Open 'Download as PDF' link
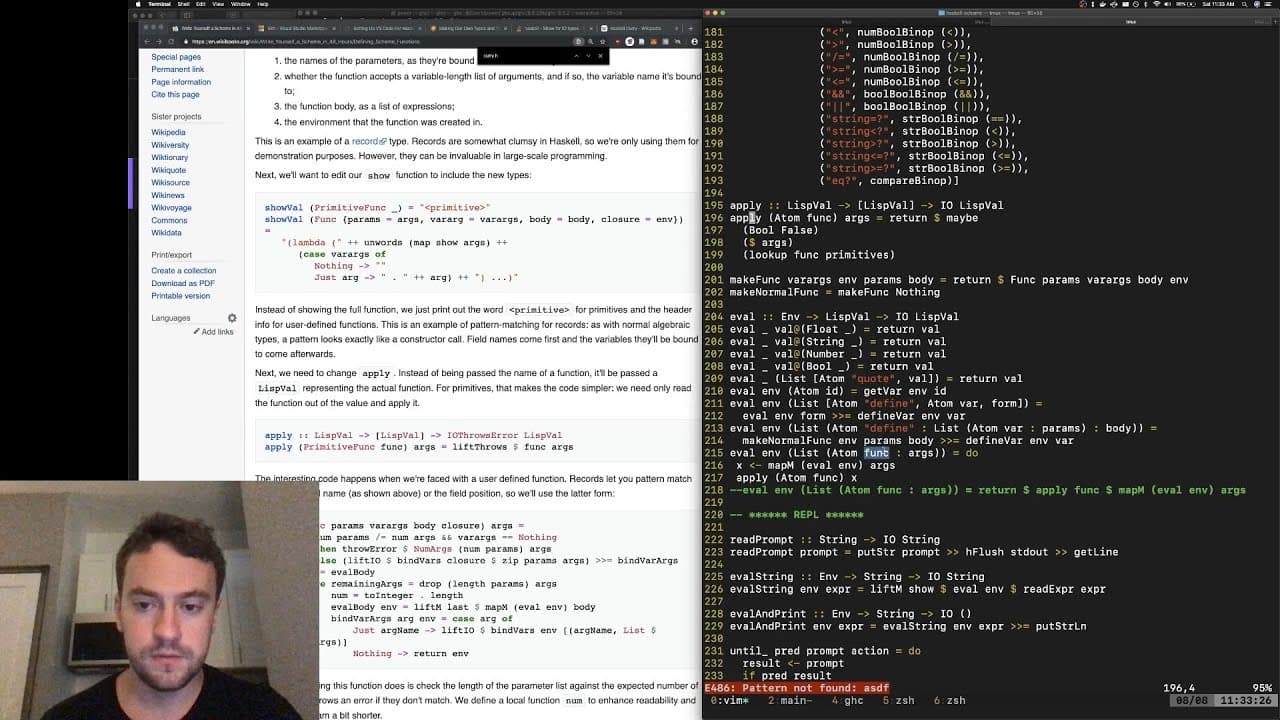Image resolution: width=1280 pixels, height=720 pixels. point(182,283)
